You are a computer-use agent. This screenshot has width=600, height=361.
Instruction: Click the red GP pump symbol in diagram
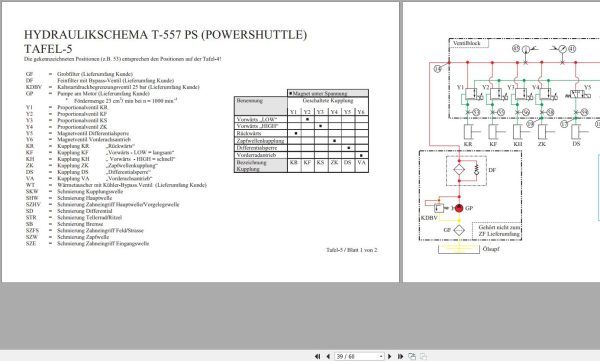(459, 208)
